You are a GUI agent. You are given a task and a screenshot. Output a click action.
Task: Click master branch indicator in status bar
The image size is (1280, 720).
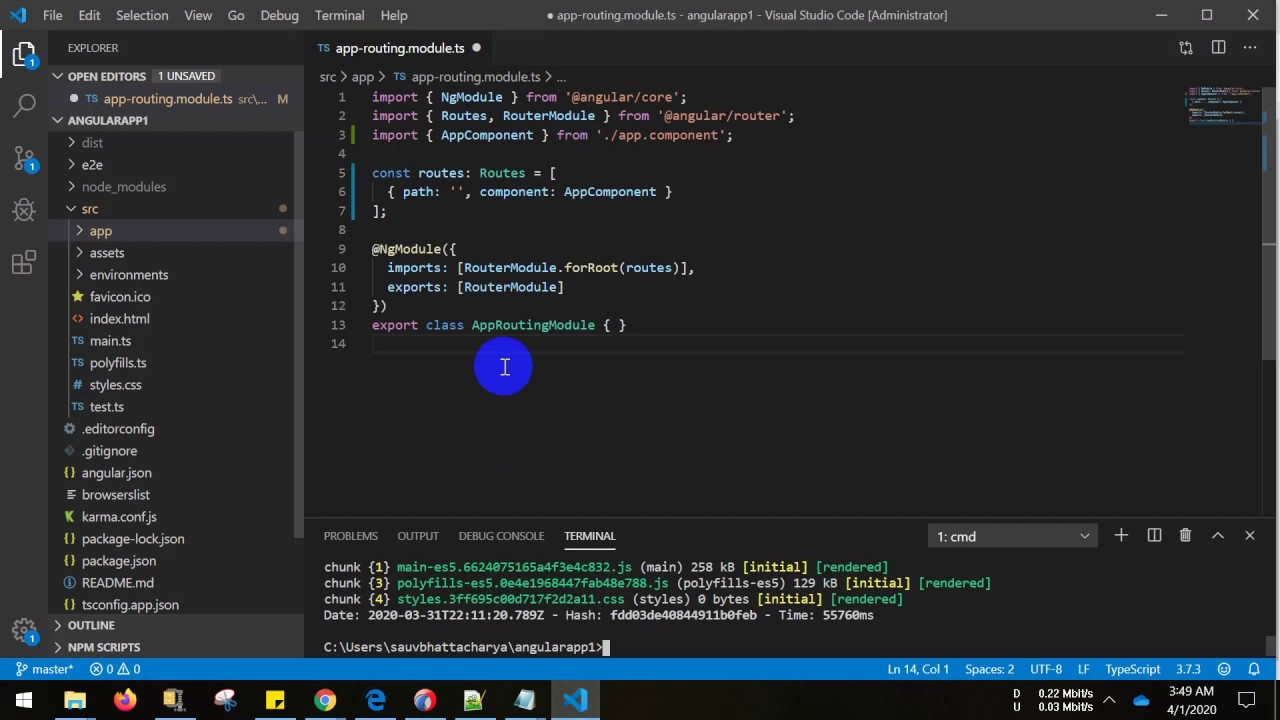pos(45,669)
